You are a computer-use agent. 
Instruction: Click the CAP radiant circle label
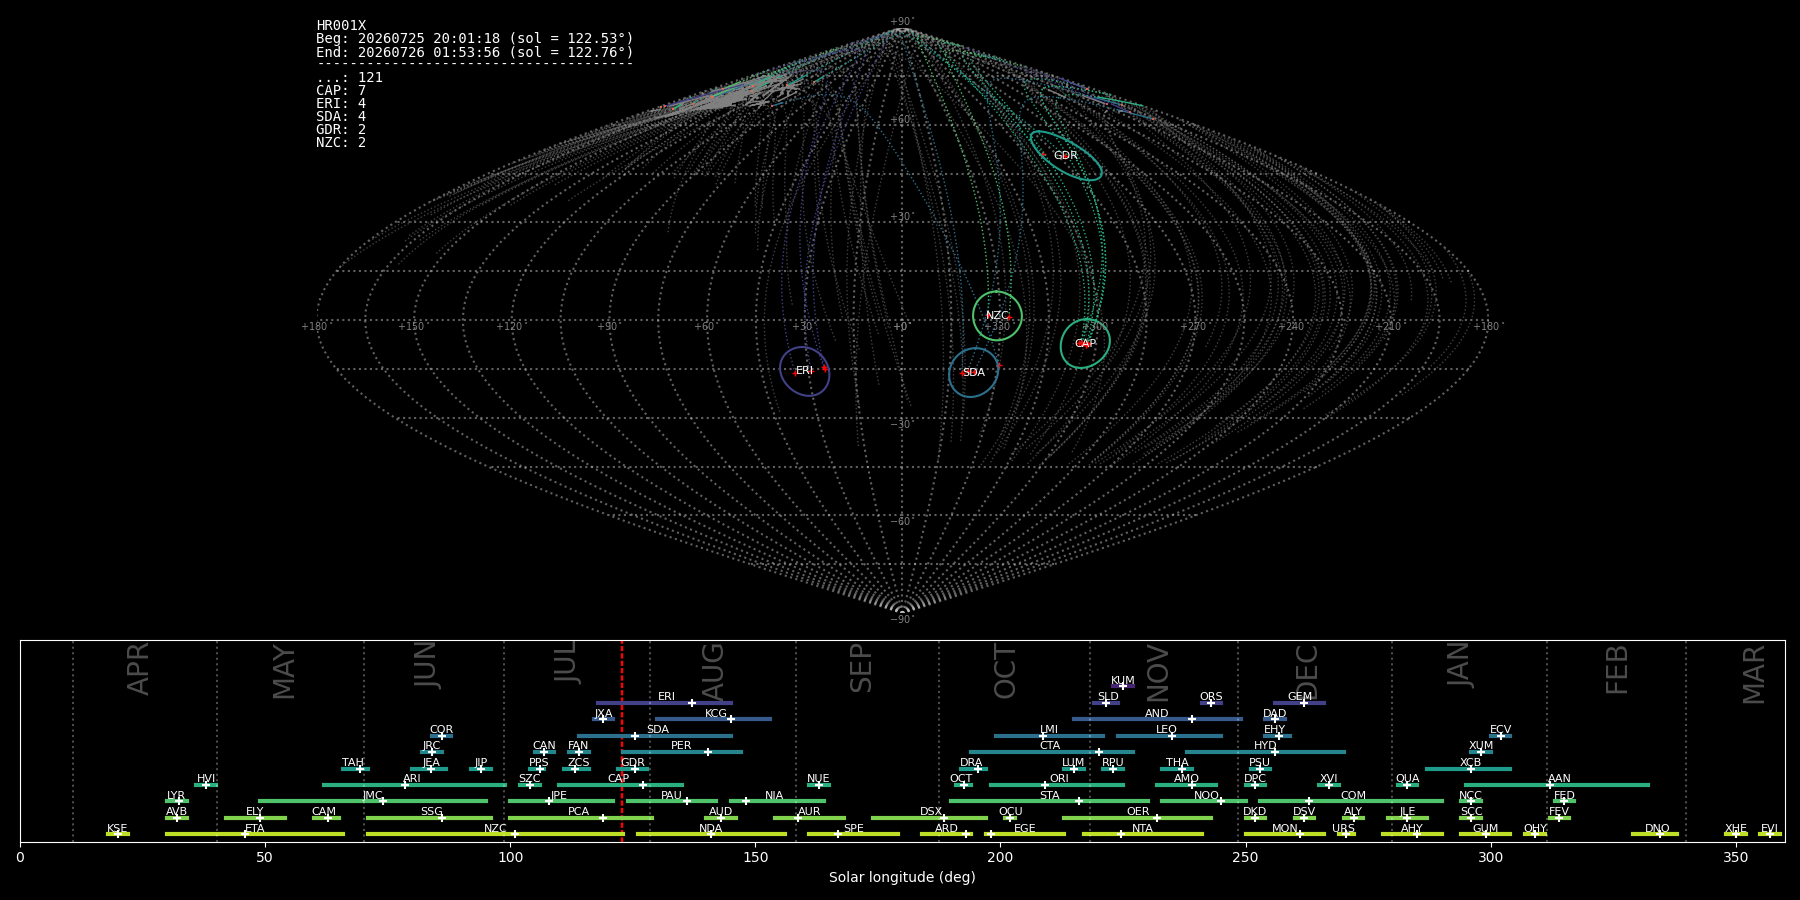pyautogui.click(x=1085, y=343)
